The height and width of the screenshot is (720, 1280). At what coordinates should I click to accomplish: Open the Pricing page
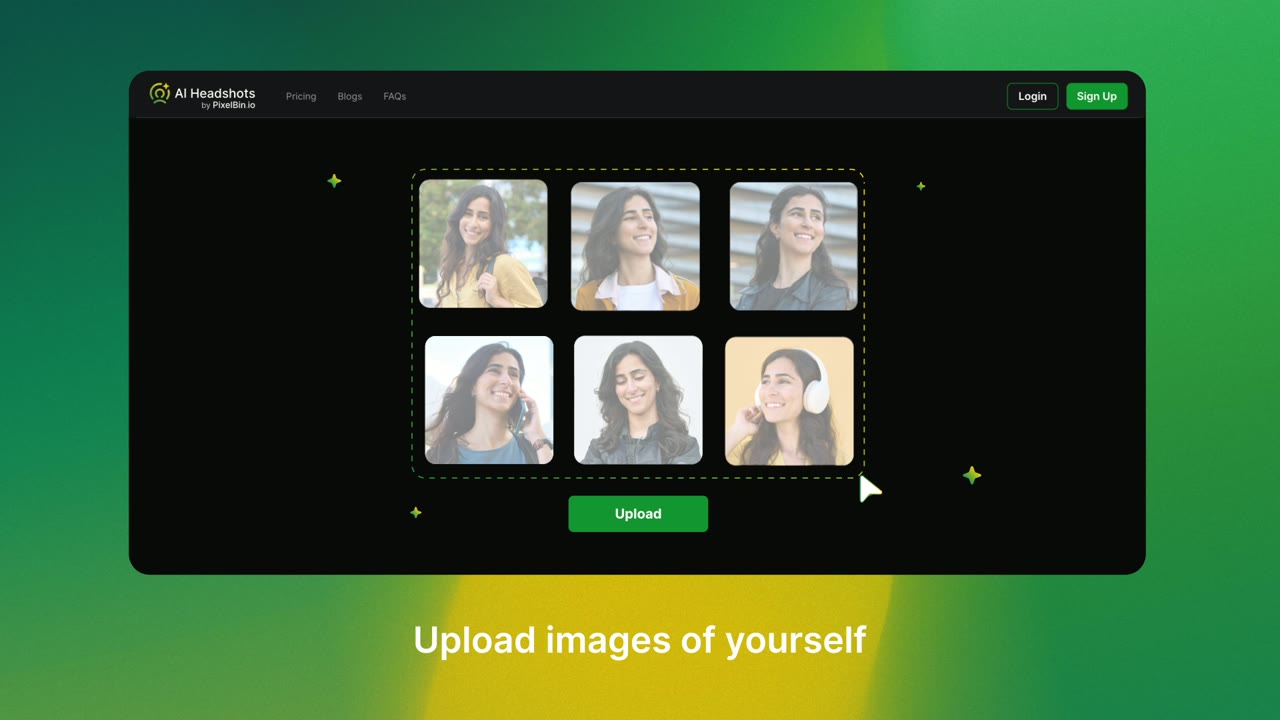[301, 97]
